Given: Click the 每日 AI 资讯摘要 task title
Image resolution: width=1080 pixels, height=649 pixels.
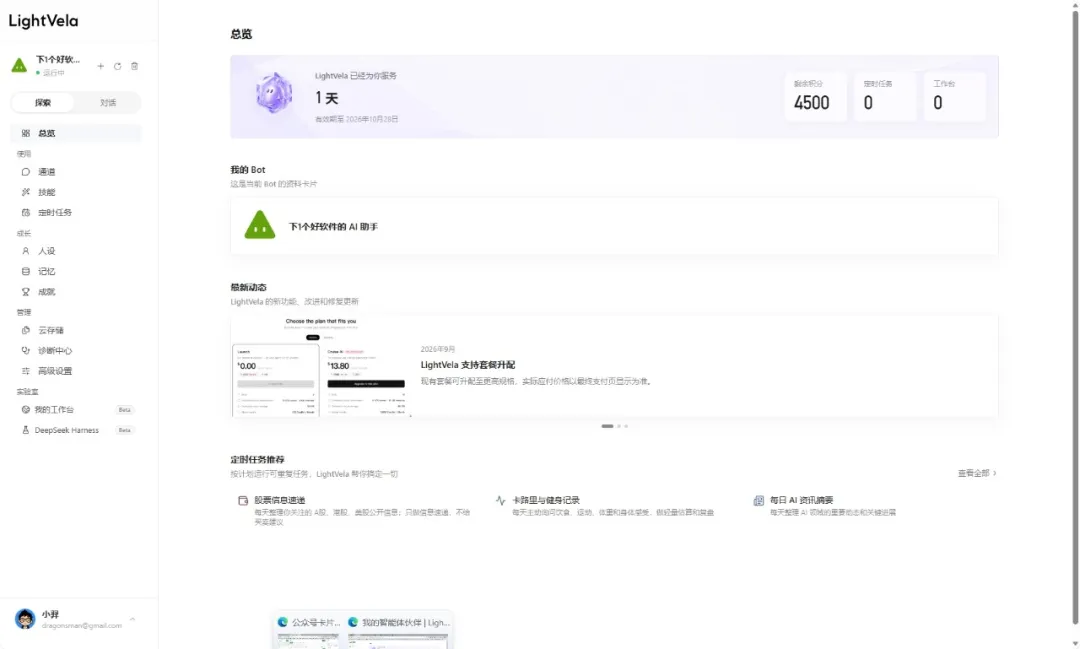Looking at the screenshot, I should (802, 500).
